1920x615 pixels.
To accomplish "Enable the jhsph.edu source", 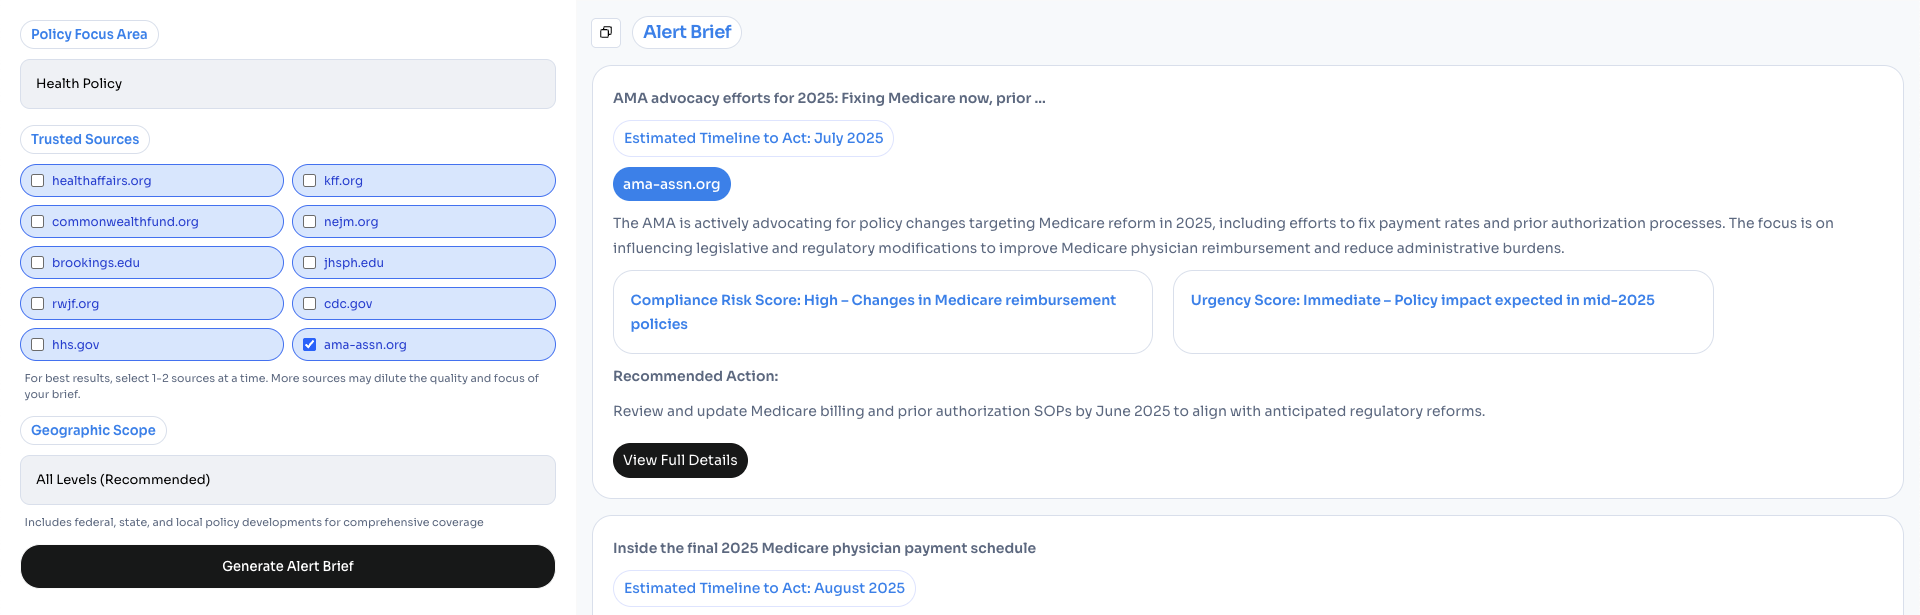I will [x=310, y=263].
